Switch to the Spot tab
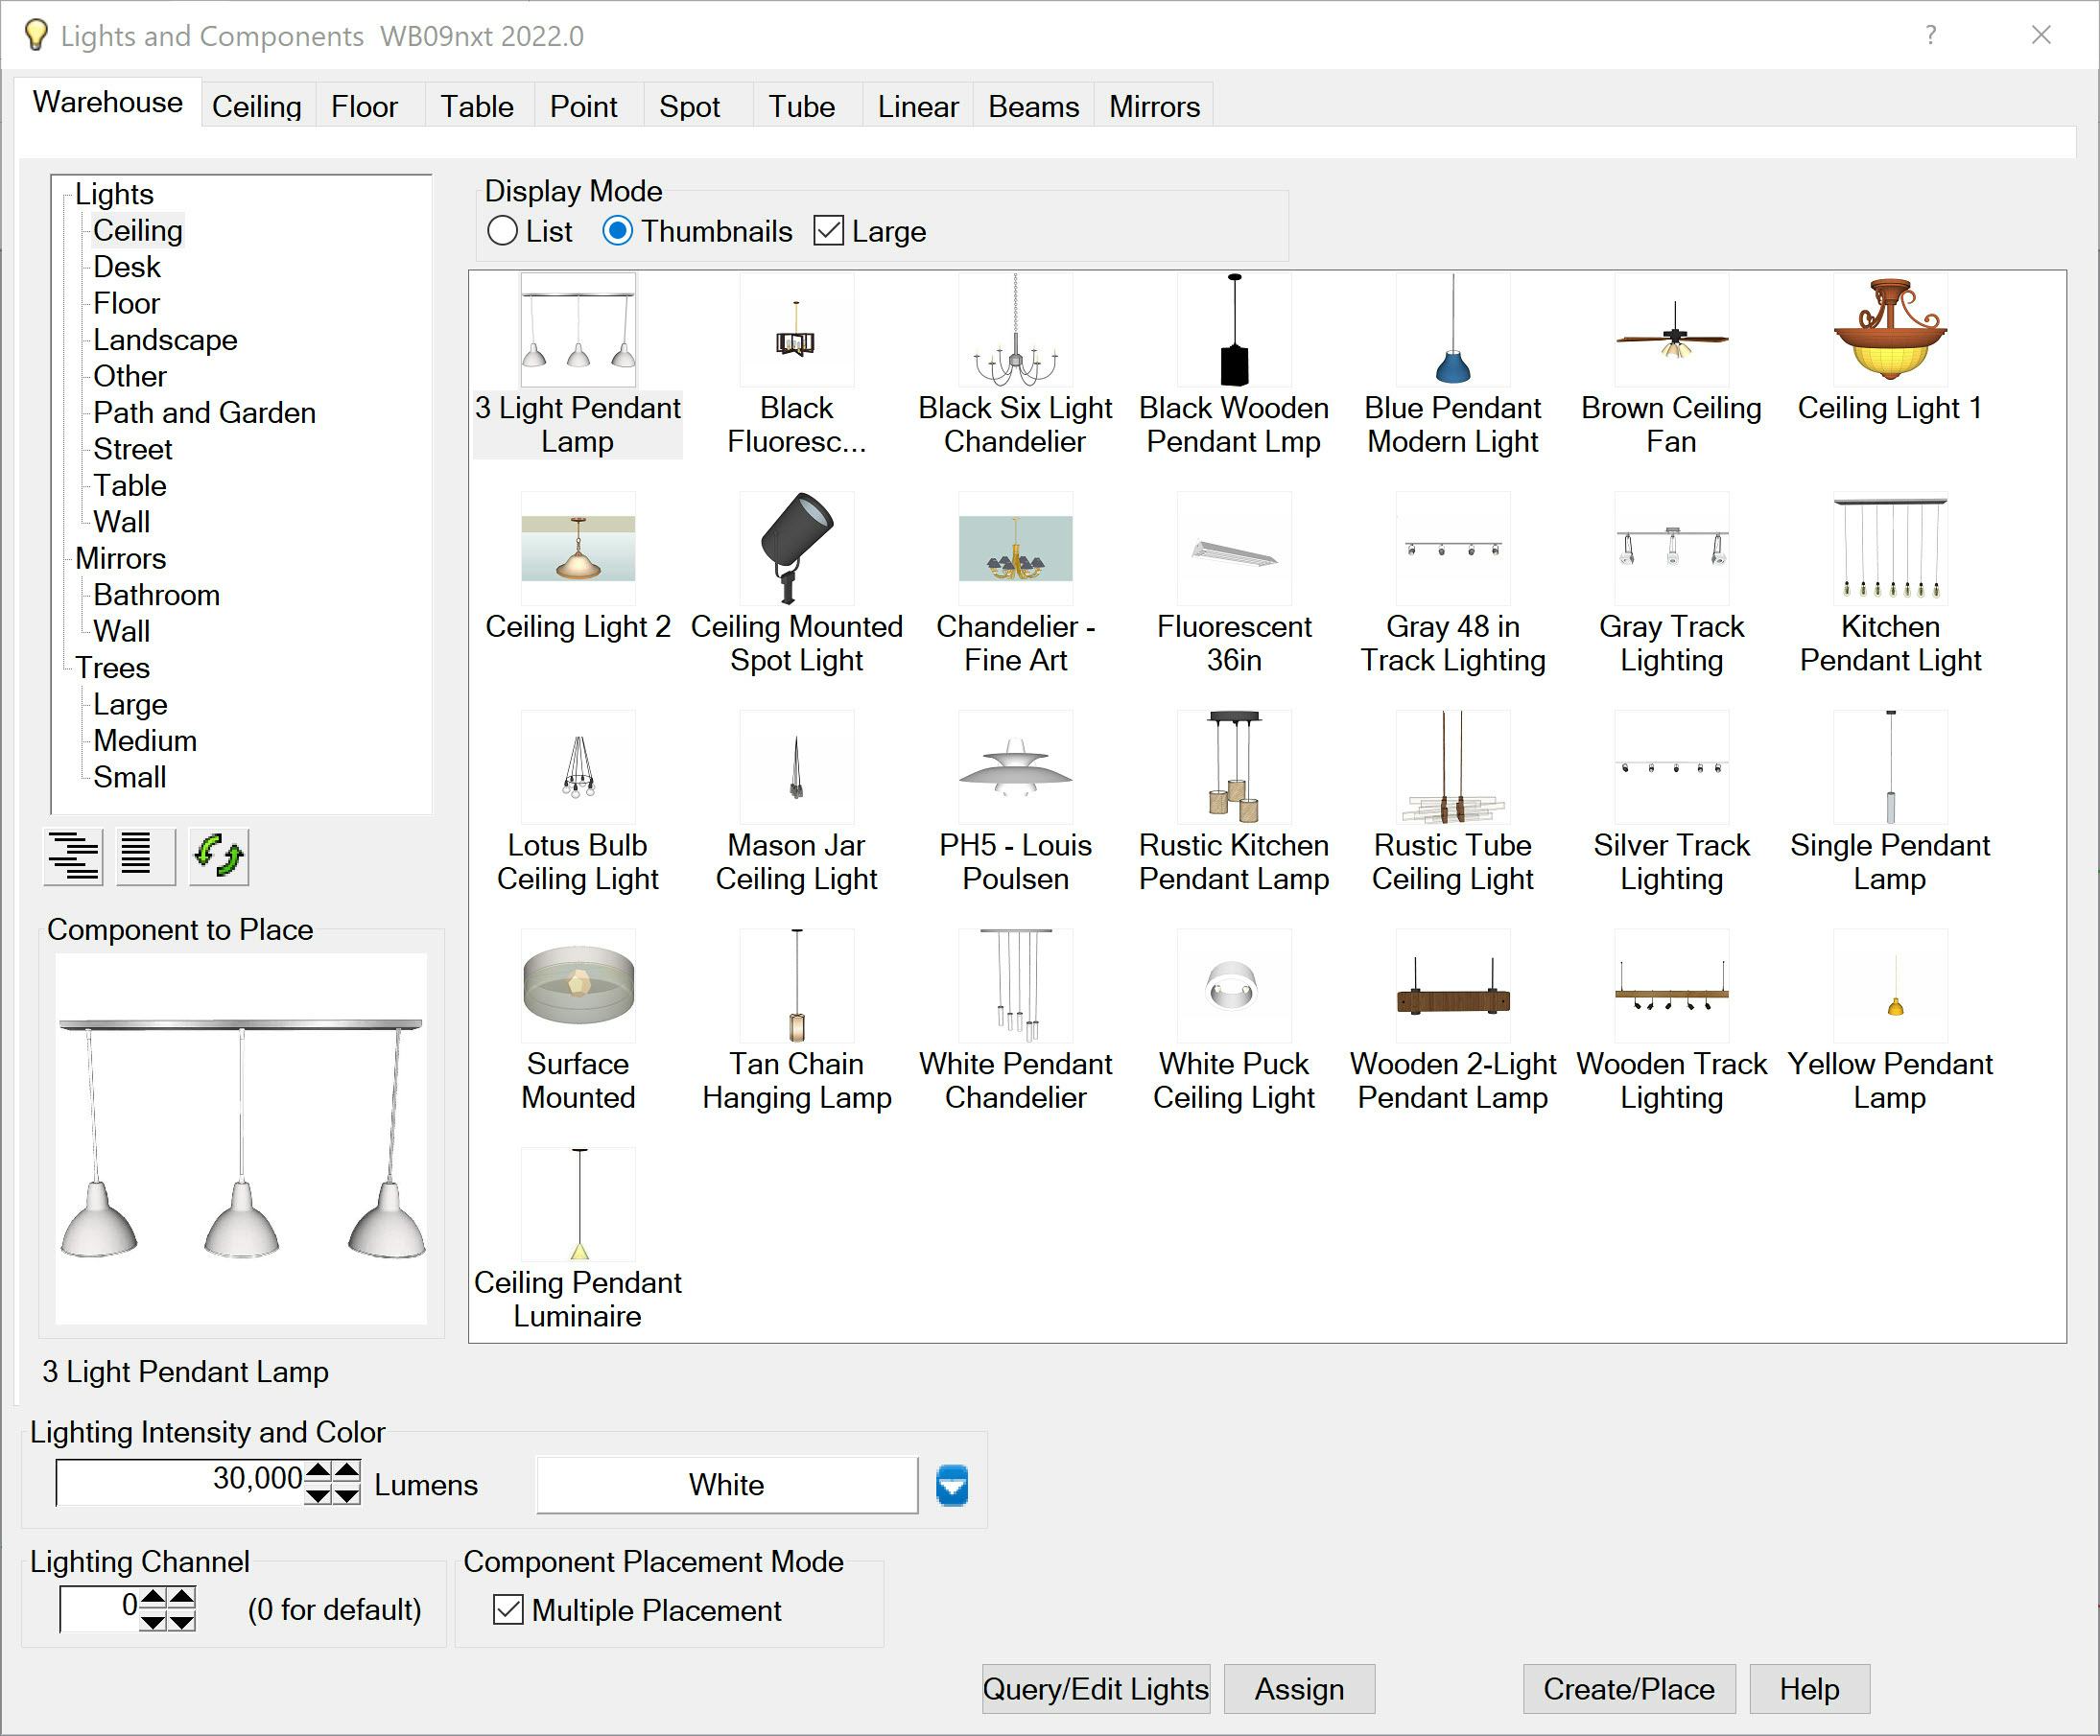This screenshot has height=1736, width=2100. tap(689, 105)
